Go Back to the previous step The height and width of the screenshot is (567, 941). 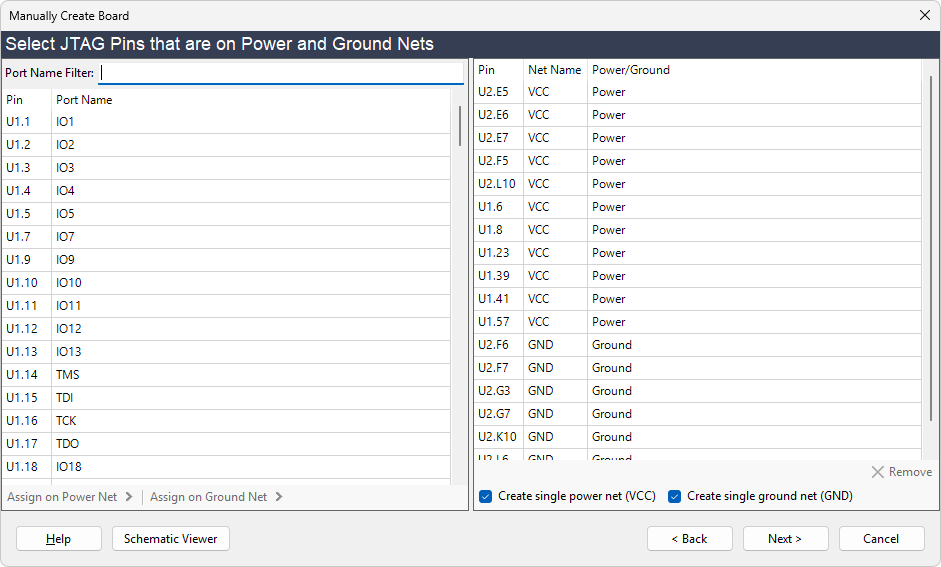tap(689, 539)
